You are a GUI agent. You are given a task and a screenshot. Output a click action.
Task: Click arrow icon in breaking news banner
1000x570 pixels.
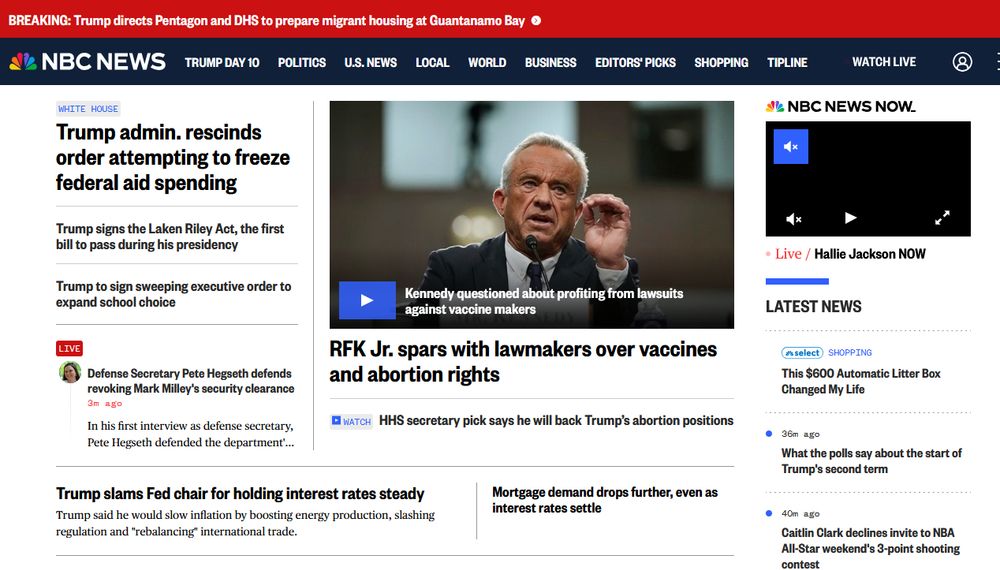click(x=536, y=20)
